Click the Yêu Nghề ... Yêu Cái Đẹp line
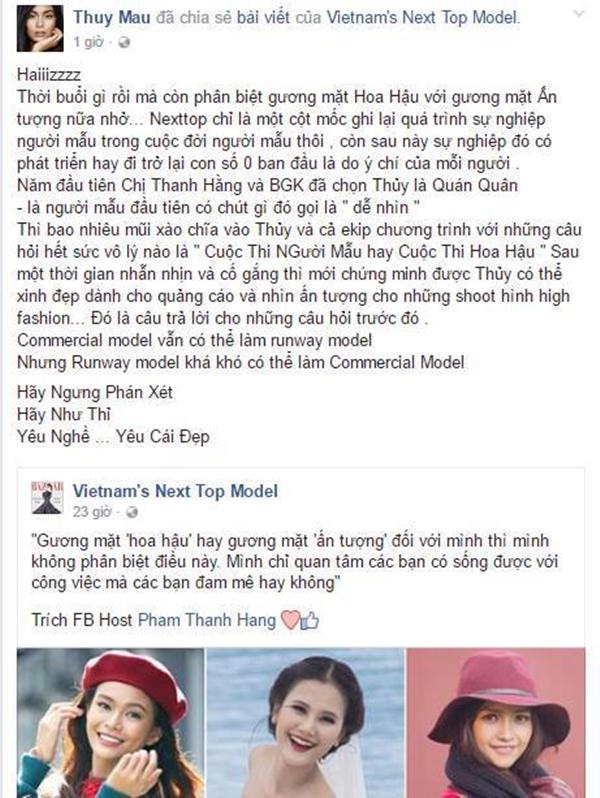The image size is (600, 798). pyautogui.click(x=113, y=437)
